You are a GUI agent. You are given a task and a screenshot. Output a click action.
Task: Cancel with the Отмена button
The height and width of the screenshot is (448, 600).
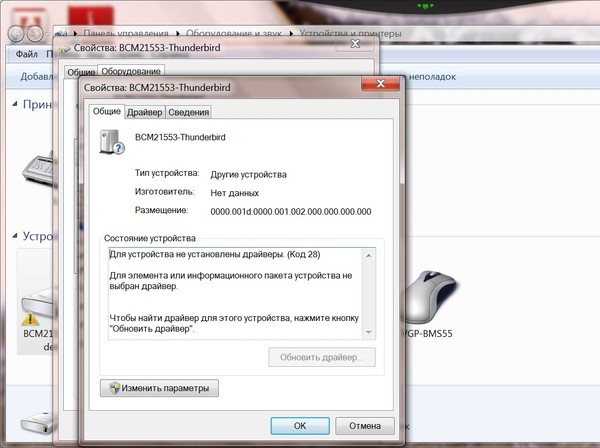pyautogui.click(x=365, y=426)
